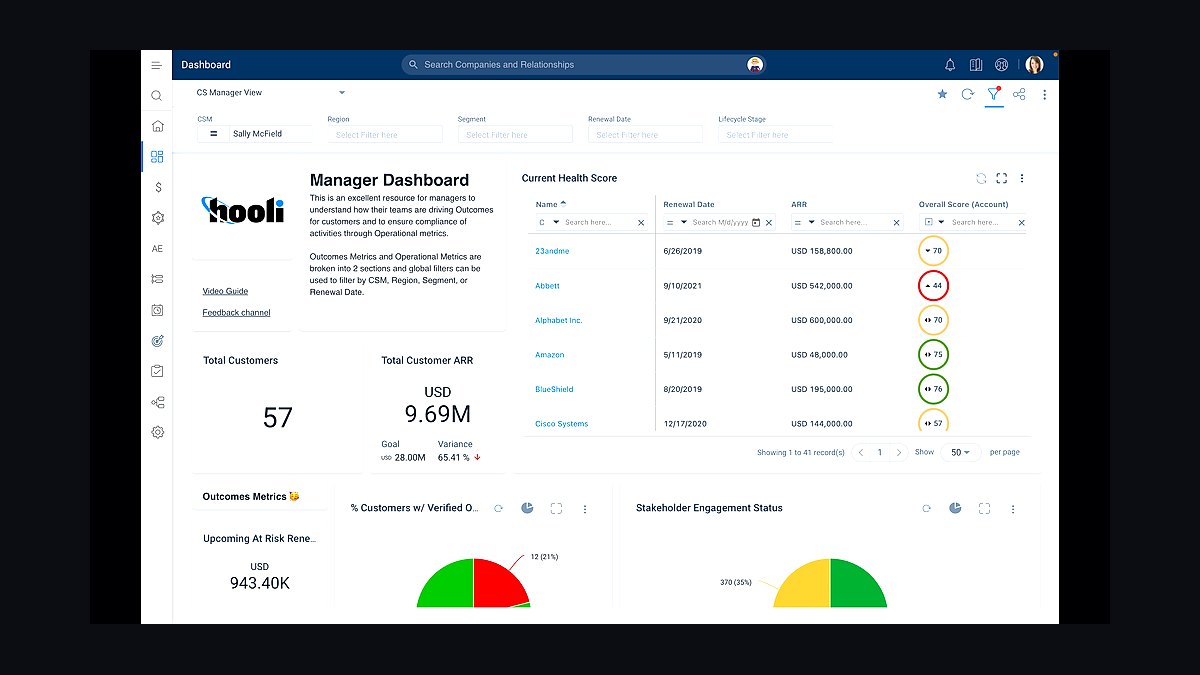The image size is (1200, 675).
Task: Select the Dashboards icon in sidebar
Action: click(x=157, y=157)
